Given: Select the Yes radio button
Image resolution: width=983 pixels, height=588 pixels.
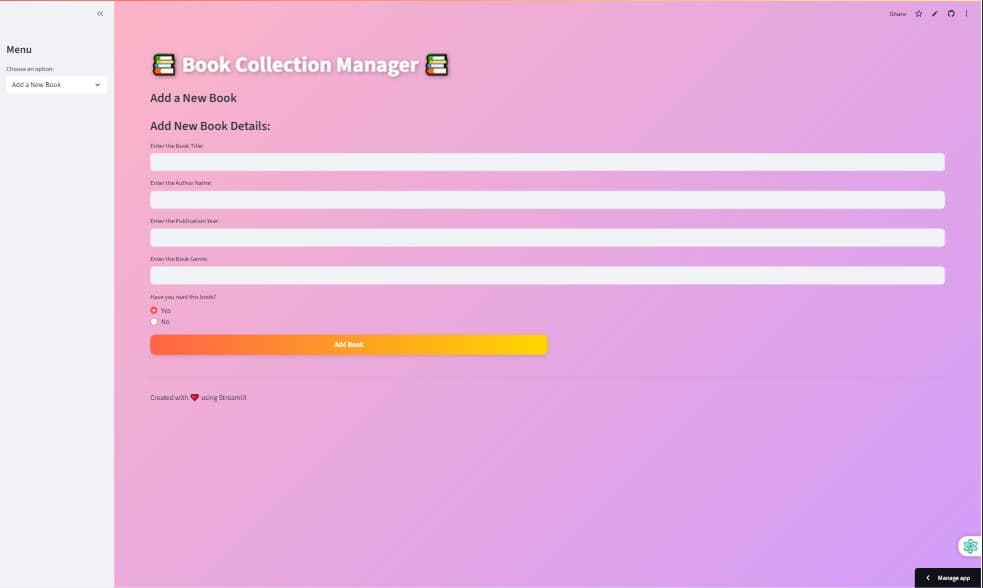Looking at the screenshot, I should pyautogui.click(x=154, y=310).
